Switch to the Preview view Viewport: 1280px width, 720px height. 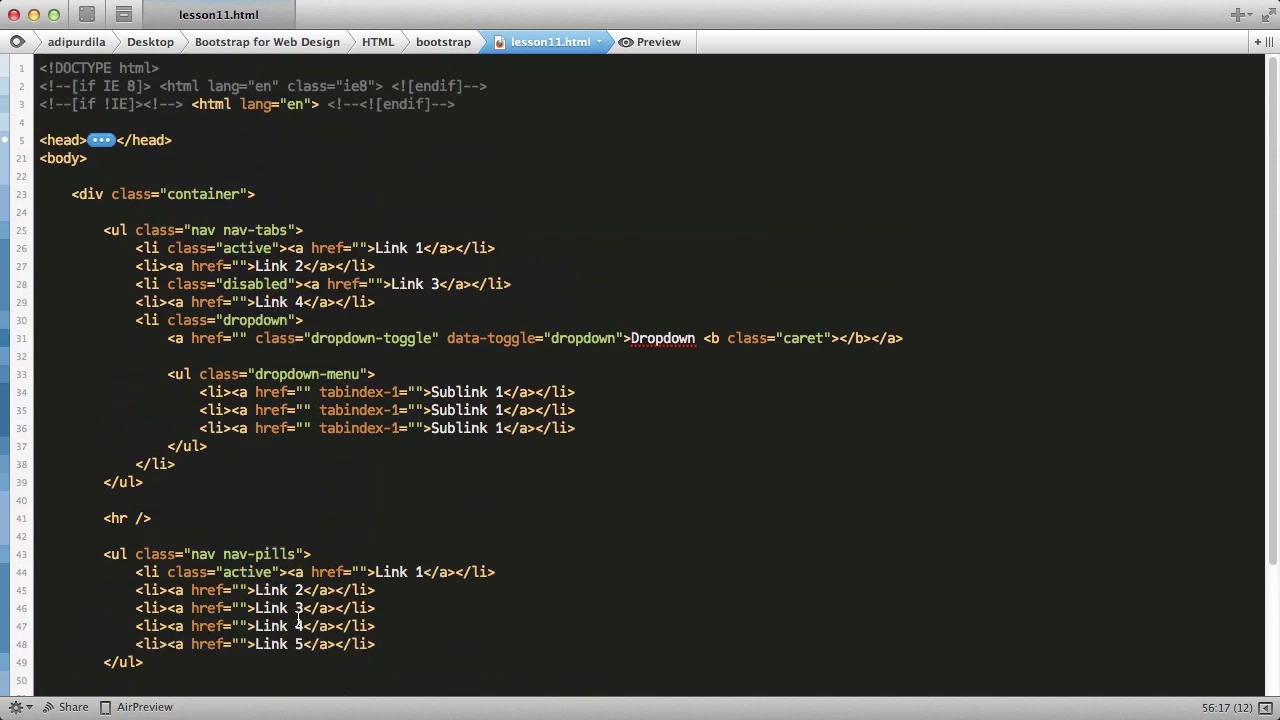pos(649,42)
